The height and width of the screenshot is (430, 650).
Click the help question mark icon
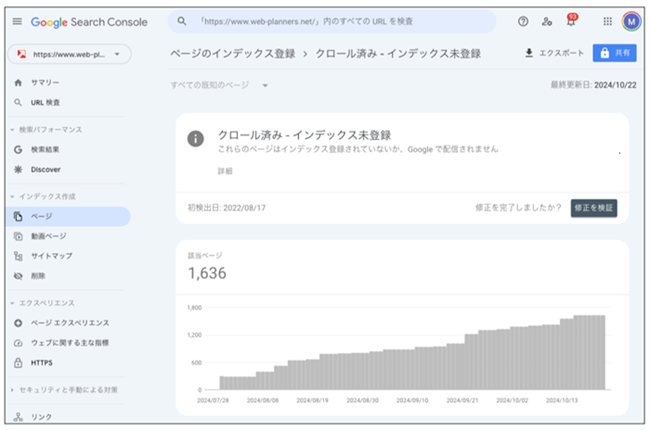523,21
